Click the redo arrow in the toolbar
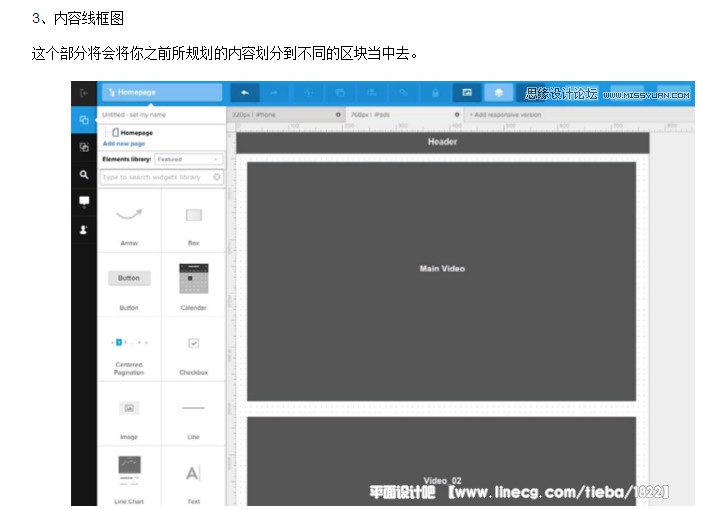Screen dimensions: 703x509 (274, 93)
